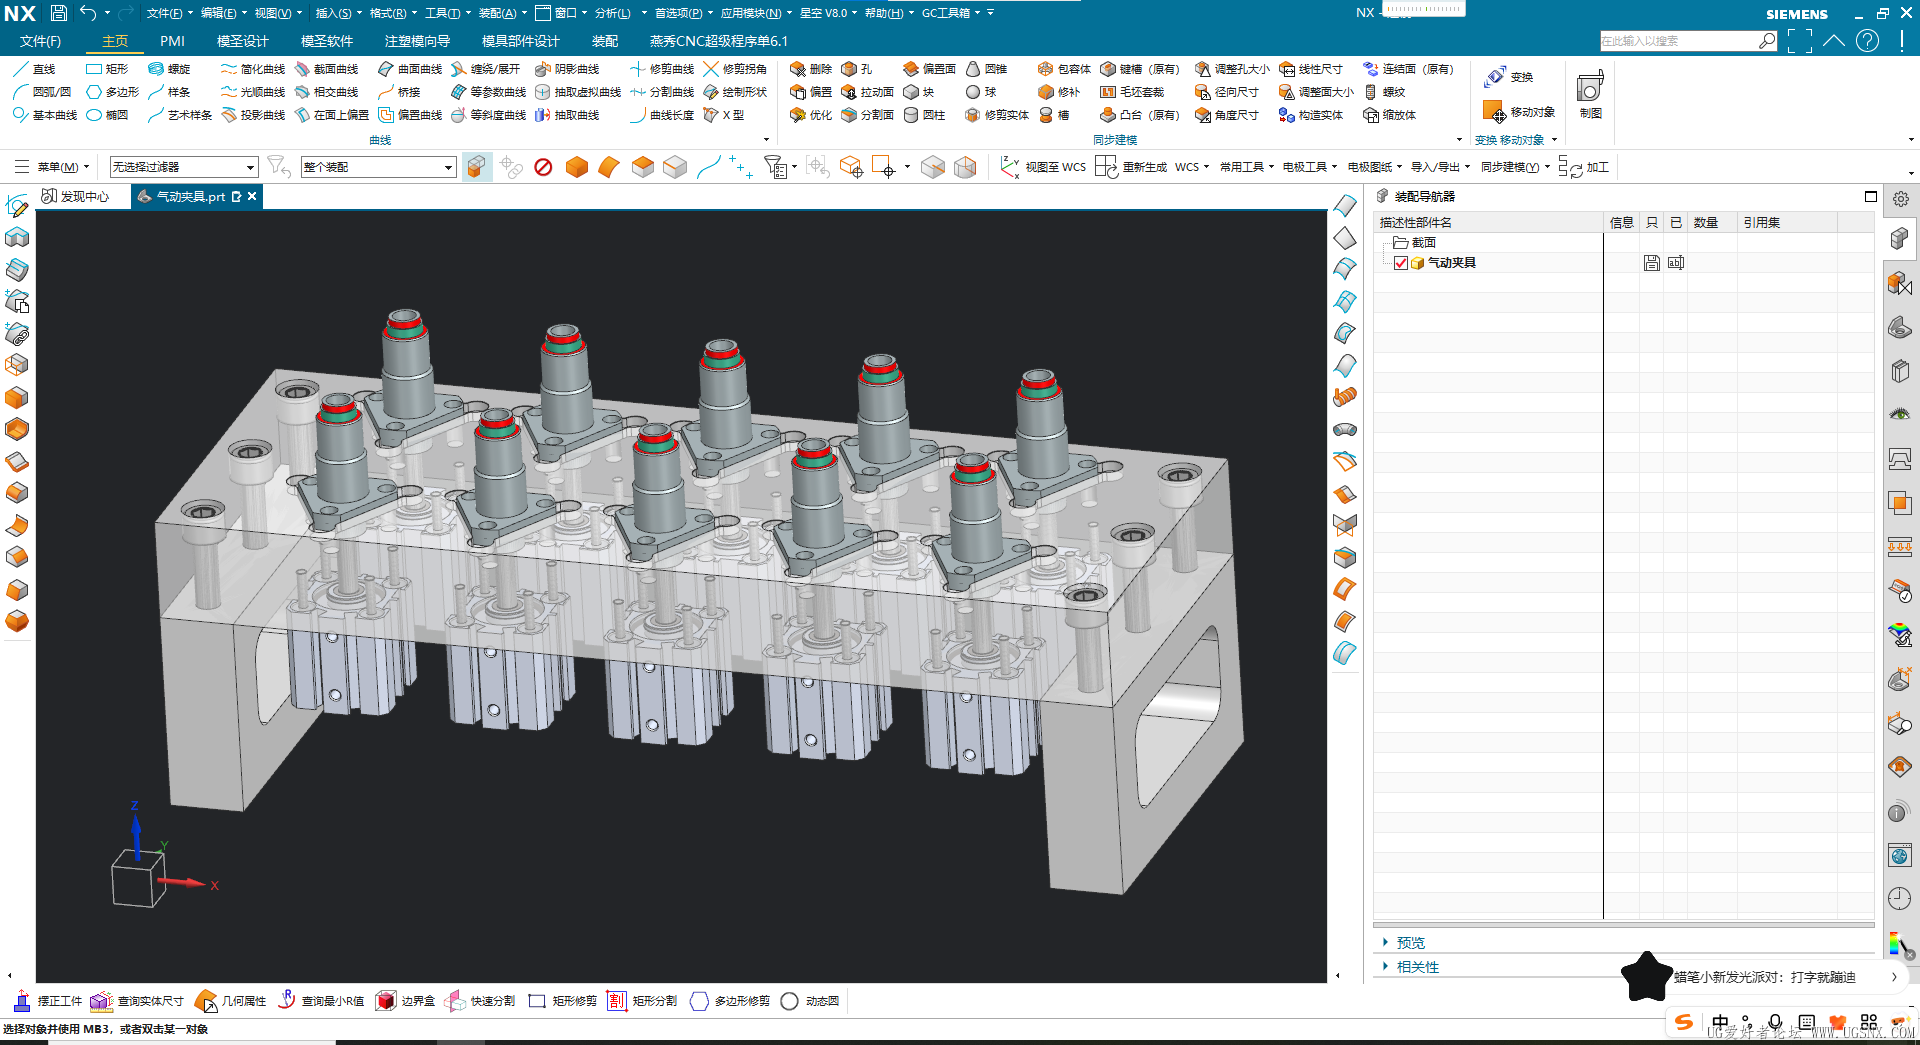Select the 偏置曲线 offset curve tool
Image resolution: width=1920 pixels, height=1045 pixels.
tap(410, 115)
